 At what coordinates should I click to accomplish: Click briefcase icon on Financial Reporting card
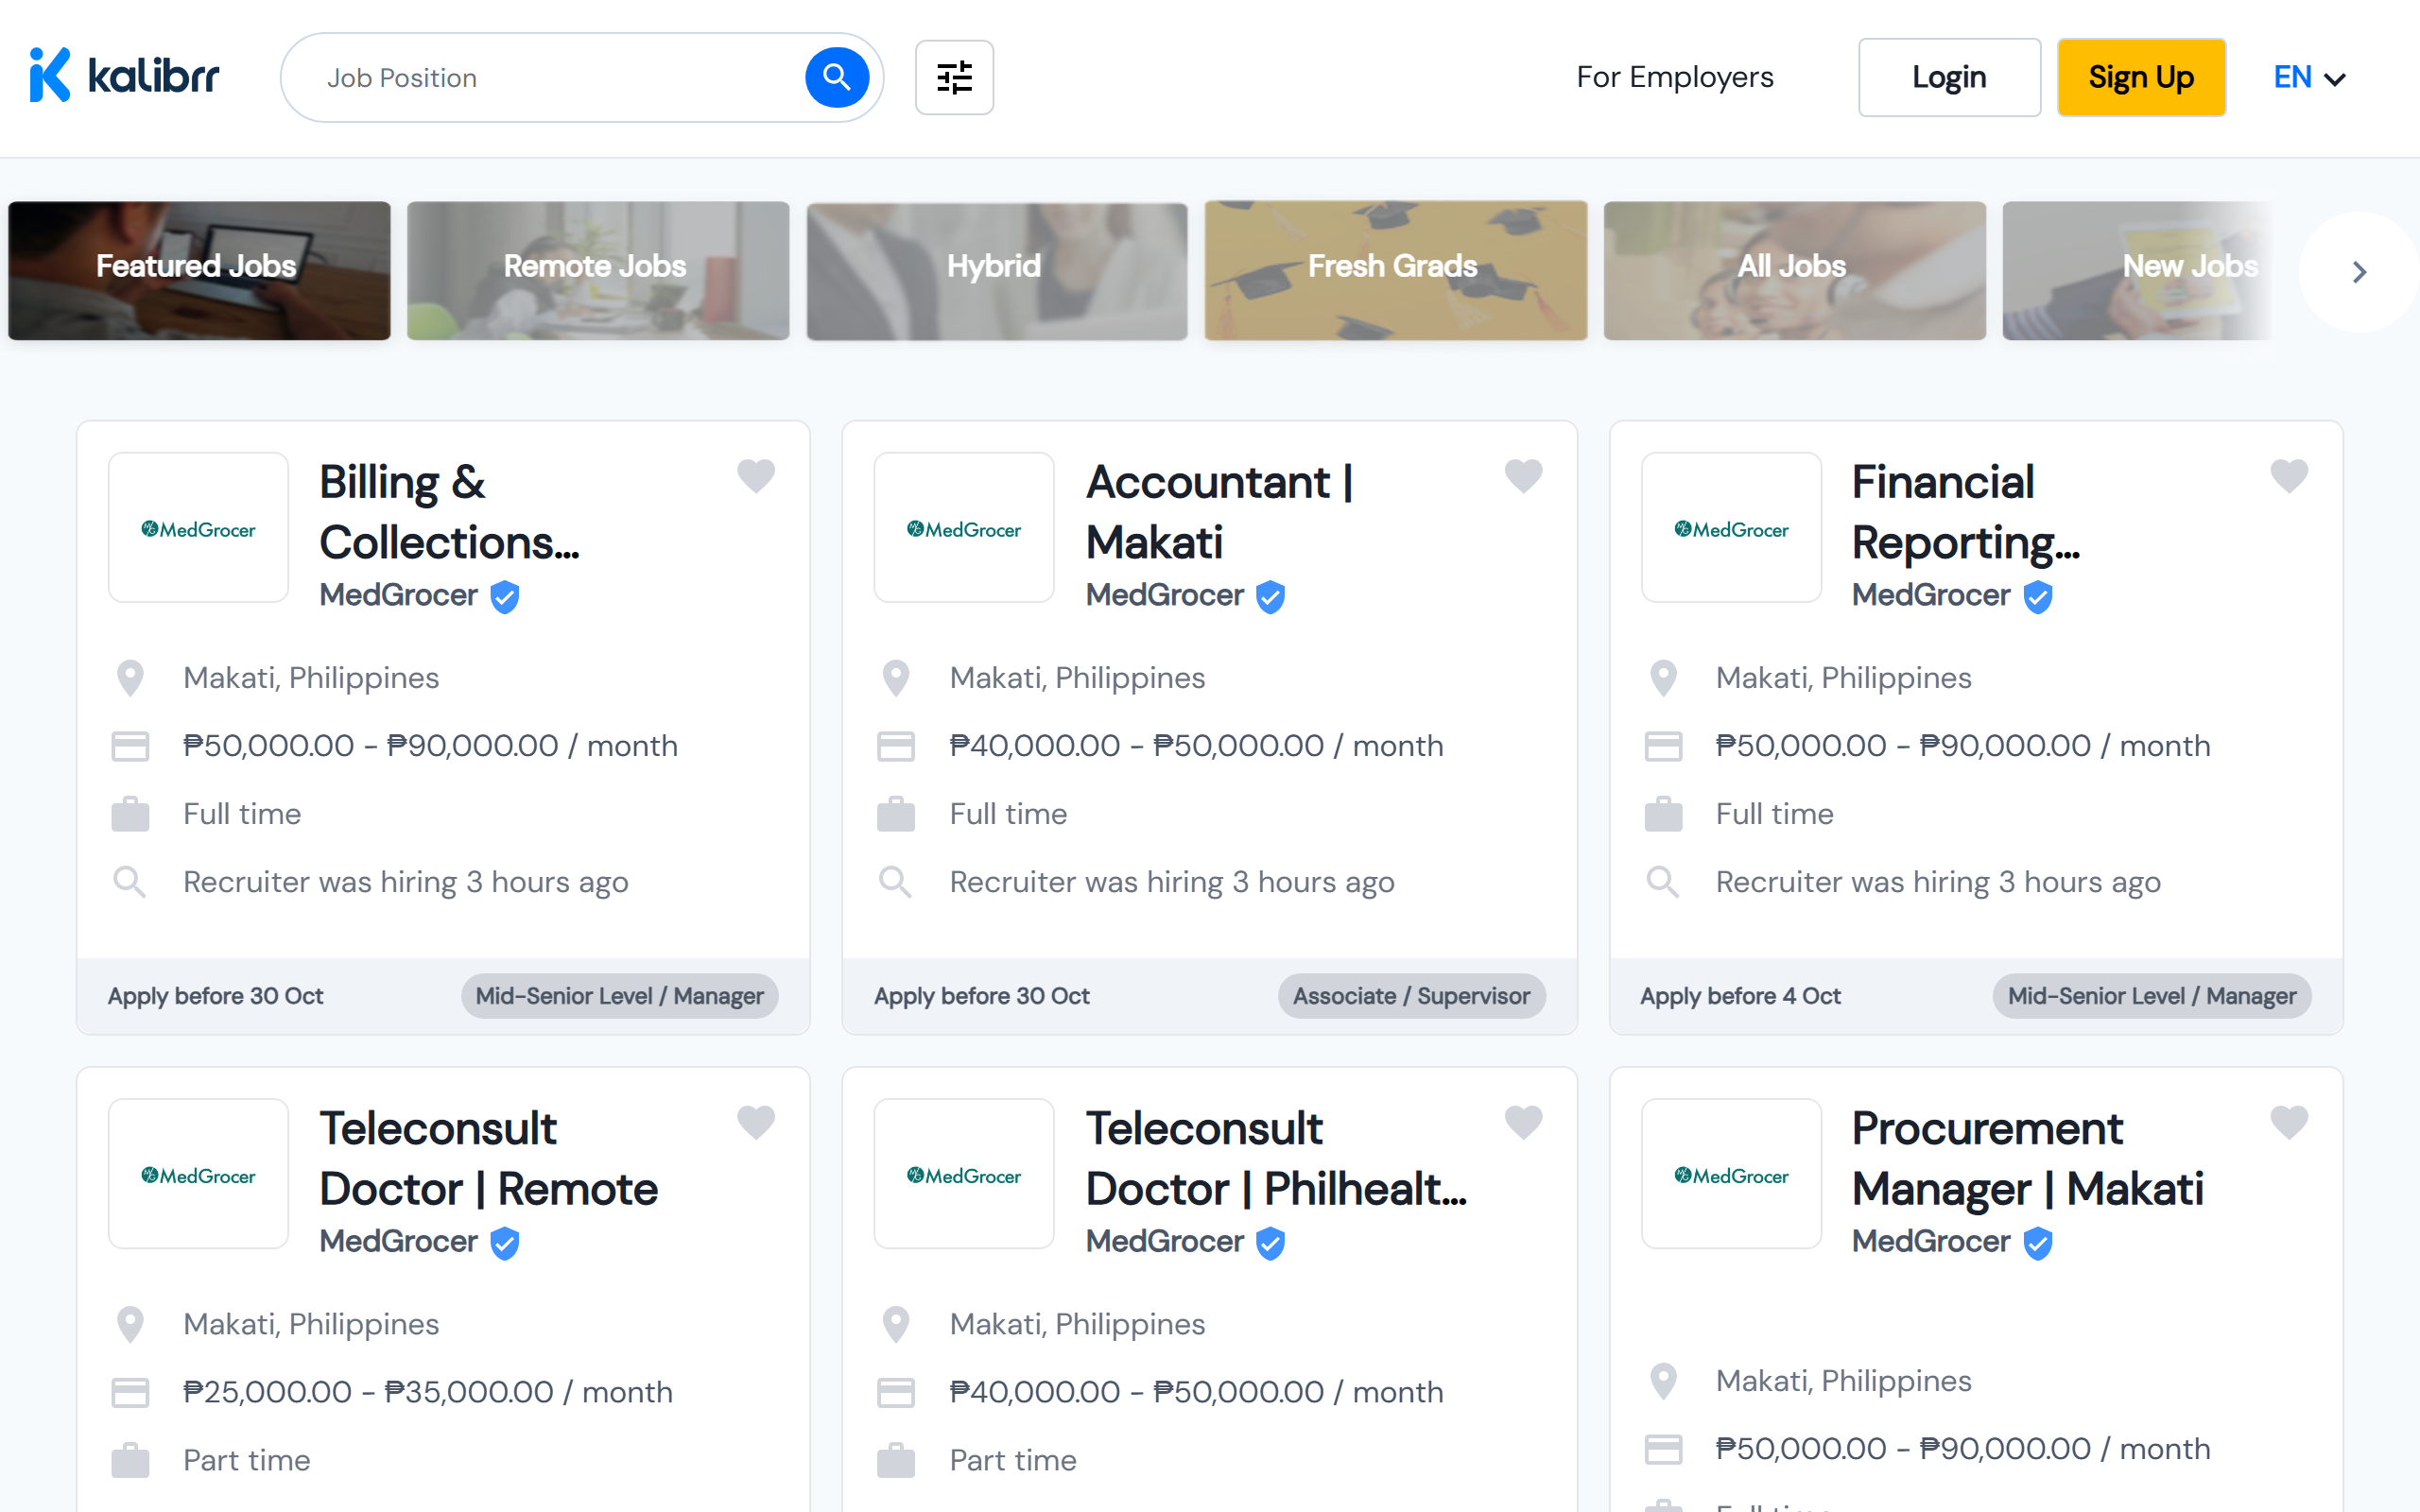coord(1663,814)
